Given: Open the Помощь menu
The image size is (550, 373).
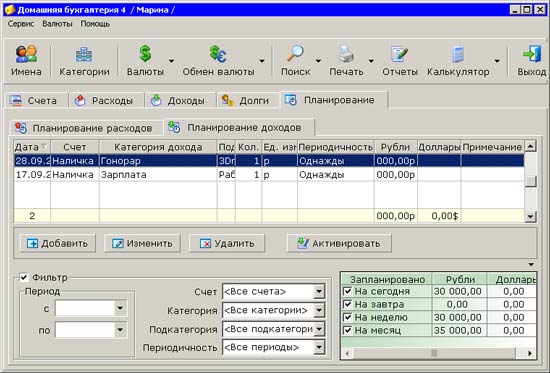Looking at the screenshot, I should click(x=95, y=24).
